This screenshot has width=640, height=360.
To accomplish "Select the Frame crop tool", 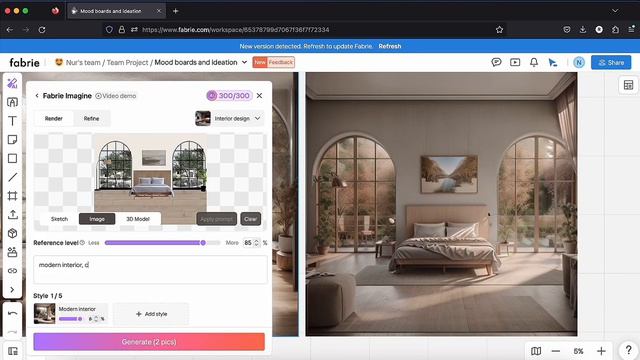I will (x=12, y=196).
